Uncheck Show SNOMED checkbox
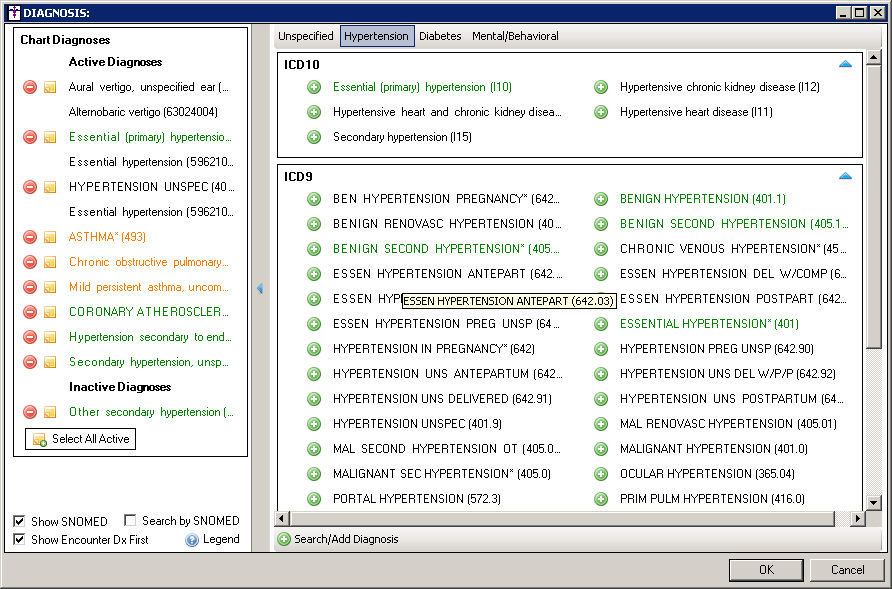This screenshot has width=892, height=589. [x=20, y=521]
